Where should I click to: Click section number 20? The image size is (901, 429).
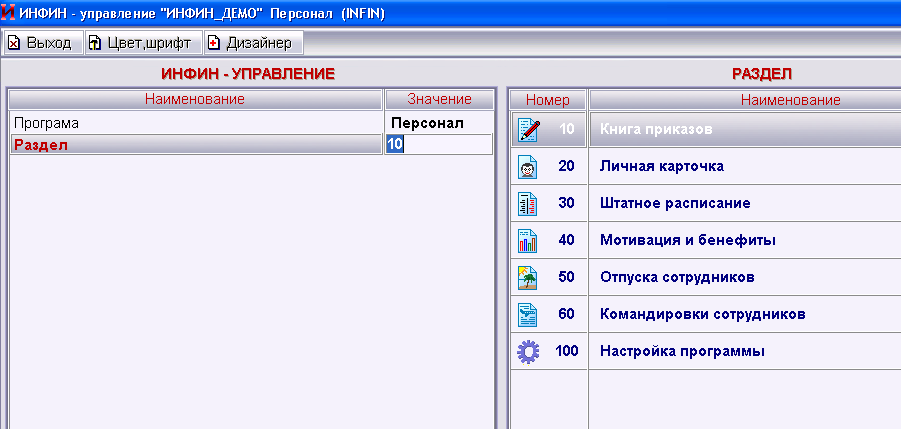(566, 166)
